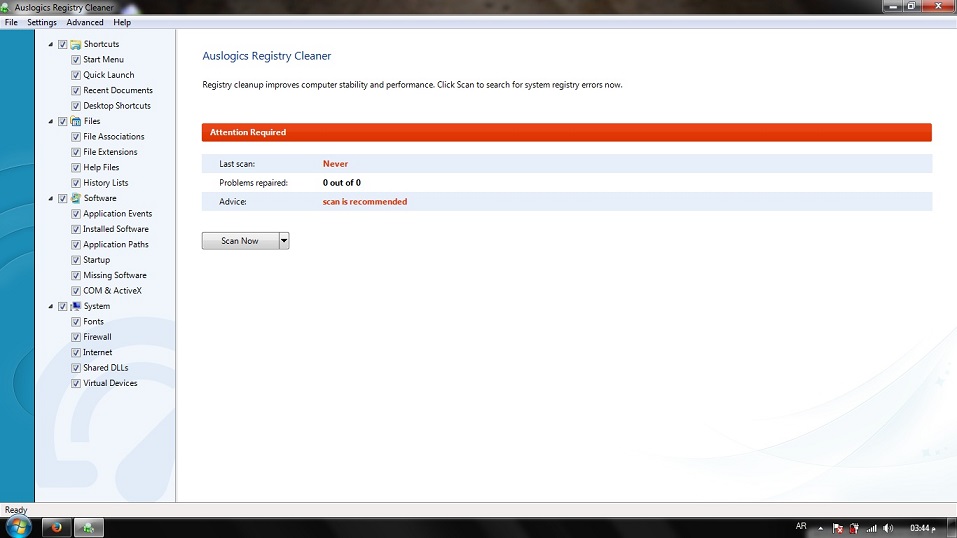Open the File menu
957x538 pixels.
coord(11,22)
